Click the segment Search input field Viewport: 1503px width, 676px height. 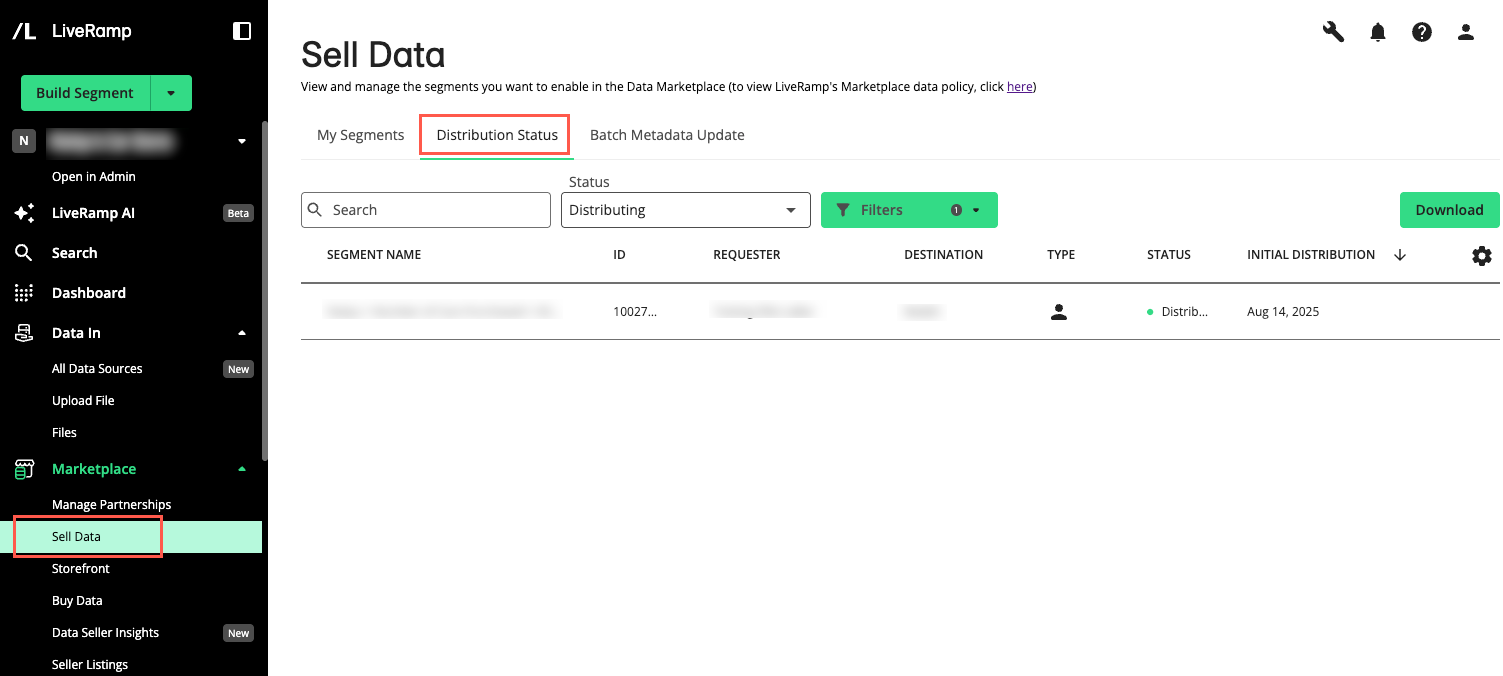click(x=426, y=210)
